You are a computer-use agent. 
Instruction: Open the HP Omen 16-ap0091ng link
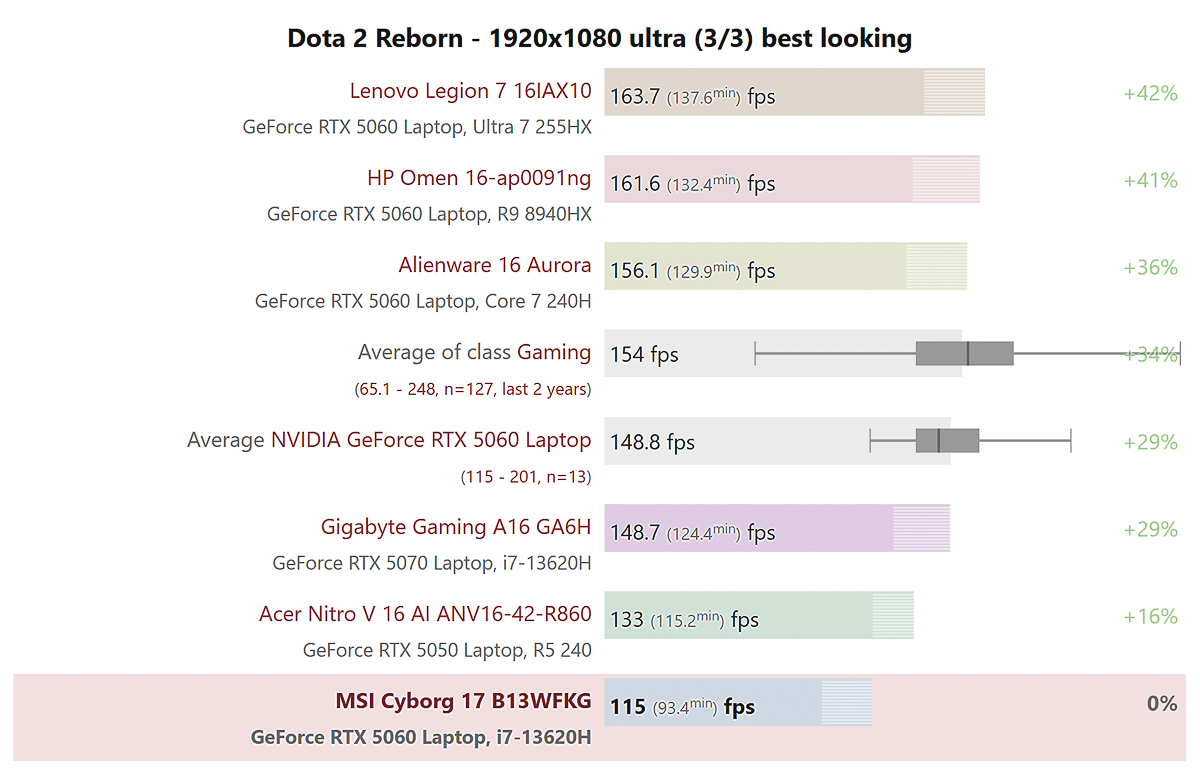(479, 178)
